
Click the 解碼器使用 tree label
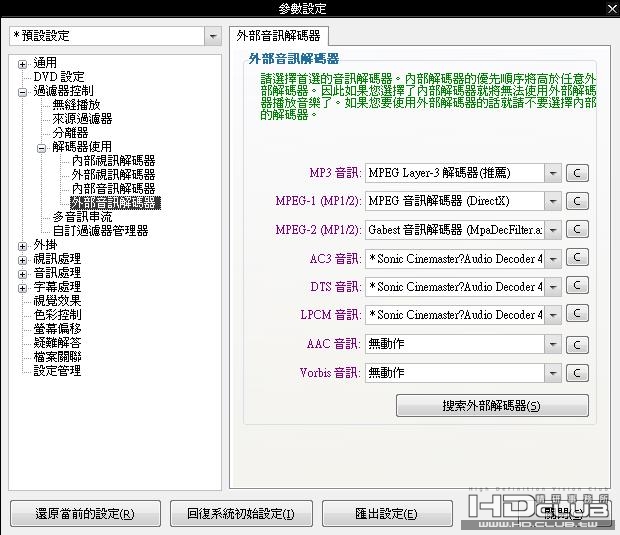pos(82,147)
